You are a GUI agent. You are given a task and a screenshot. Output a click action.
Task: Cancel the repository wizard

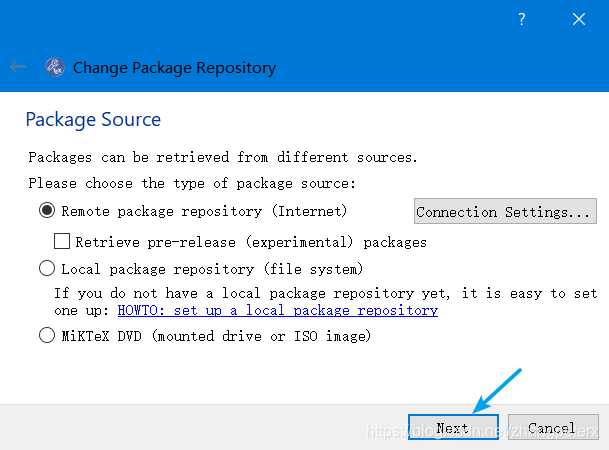click(x=553, y=427)
